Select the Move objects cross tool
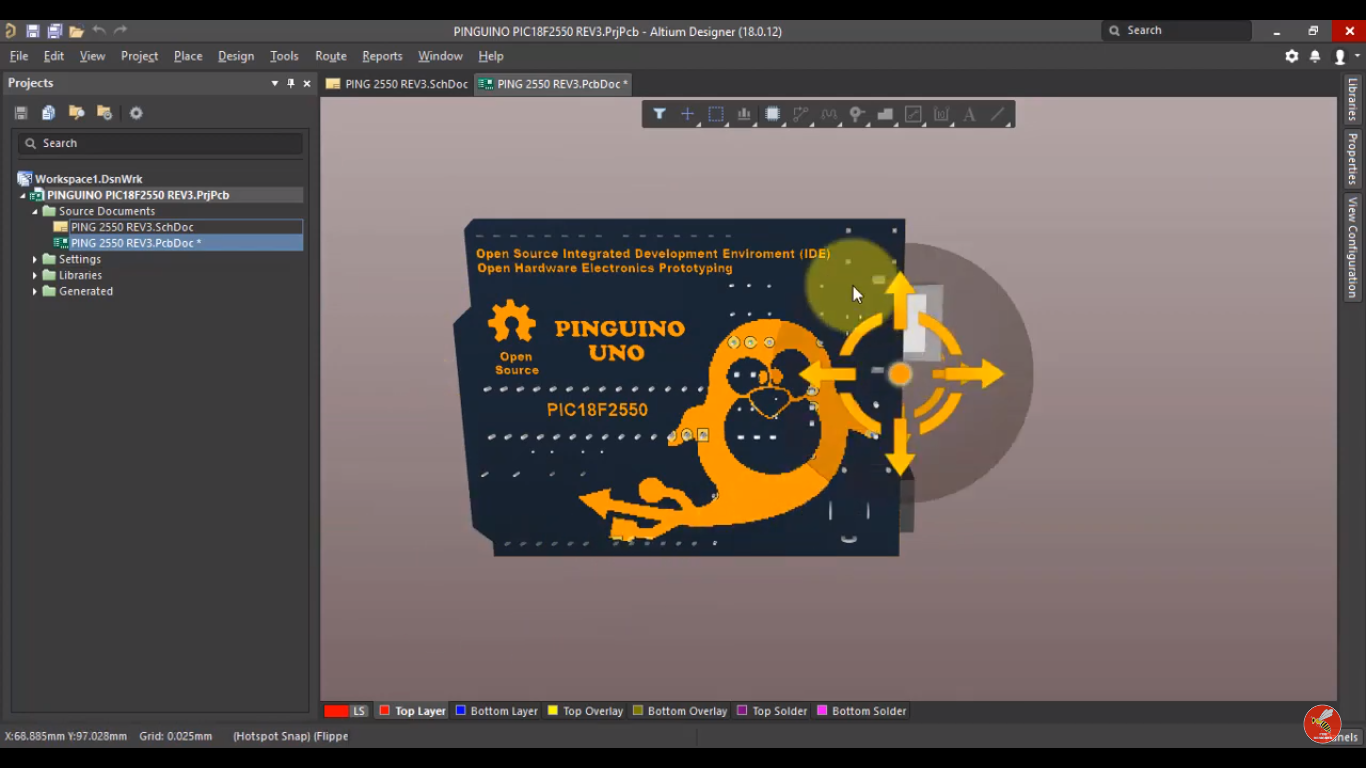 click(687, 114)
